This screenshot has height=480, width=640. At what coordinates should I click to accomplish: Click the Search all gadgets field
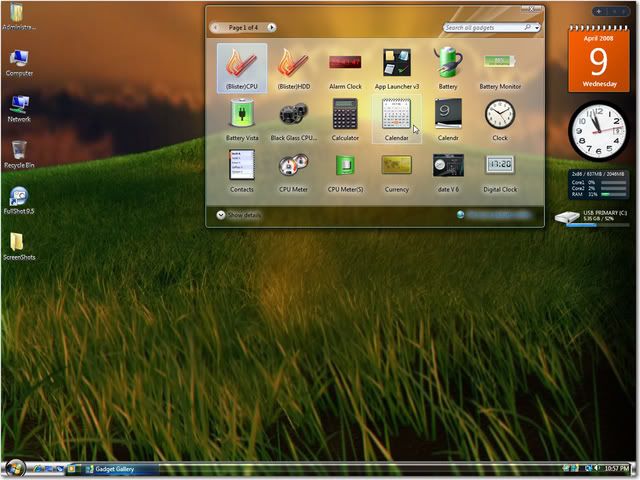click(487, 27)
